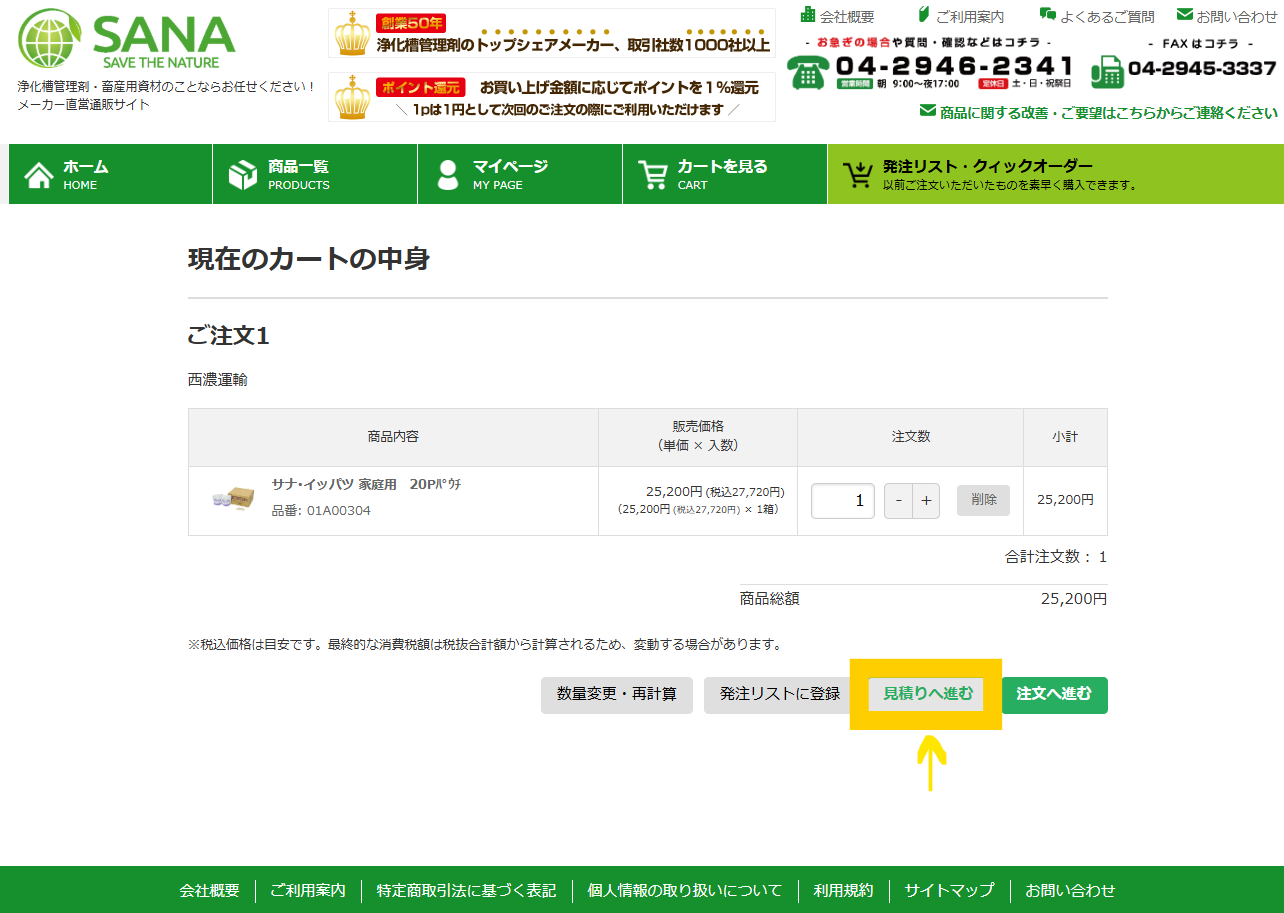The image size is (1284, 913).
Task: Open 利用規約 in the footer
Action: 843,890
